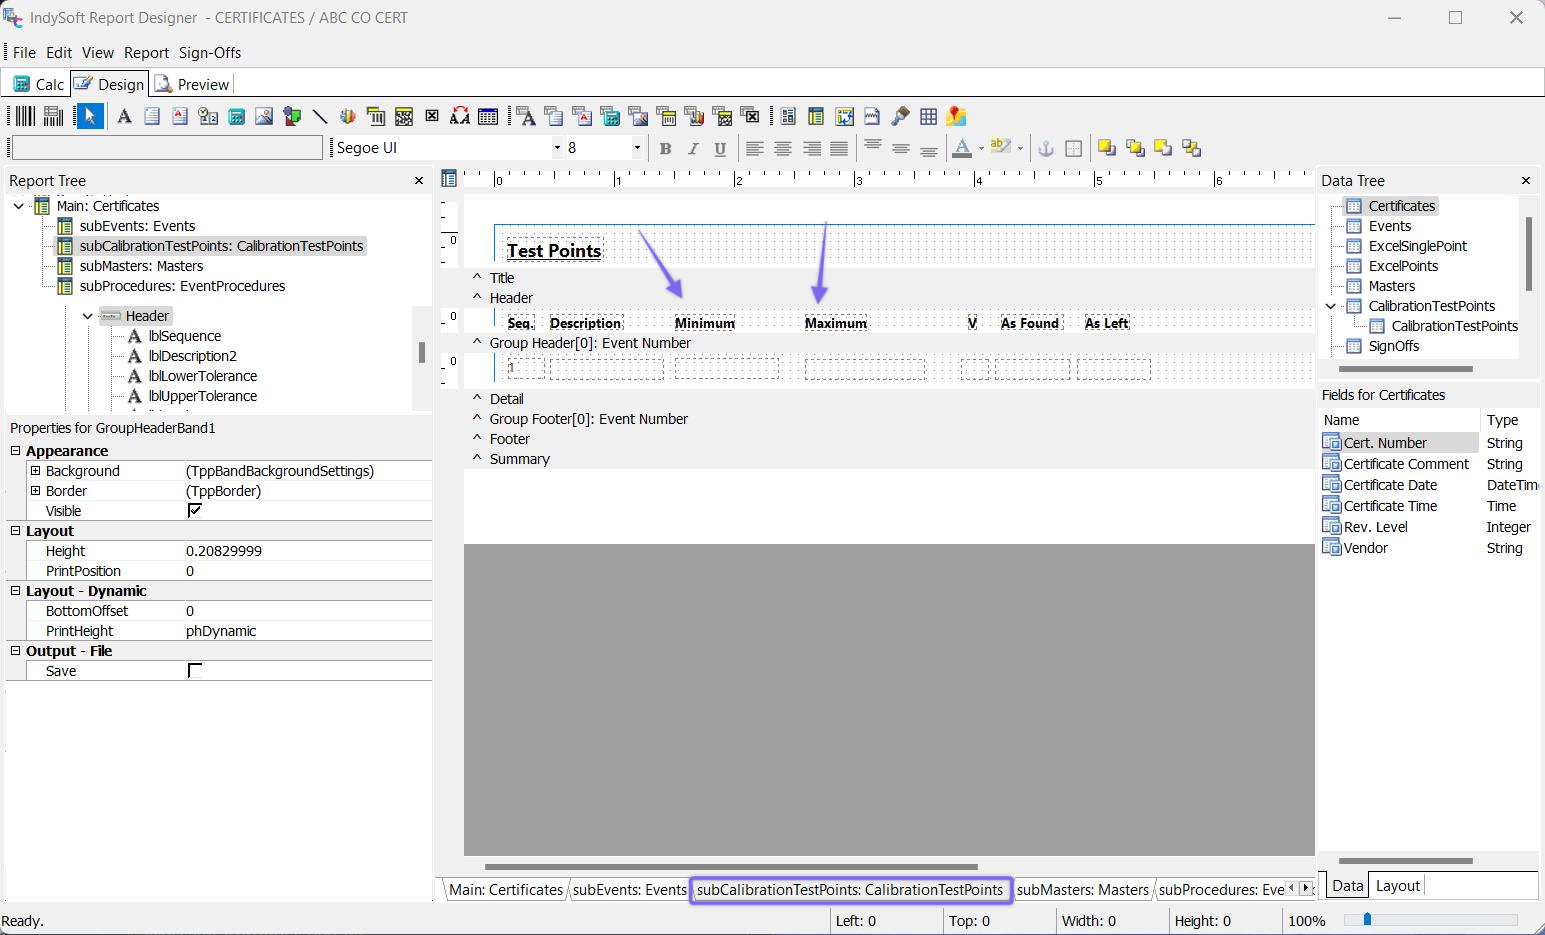
Task: Toggle Bold formatting
Action: click(x=665, y=148)
